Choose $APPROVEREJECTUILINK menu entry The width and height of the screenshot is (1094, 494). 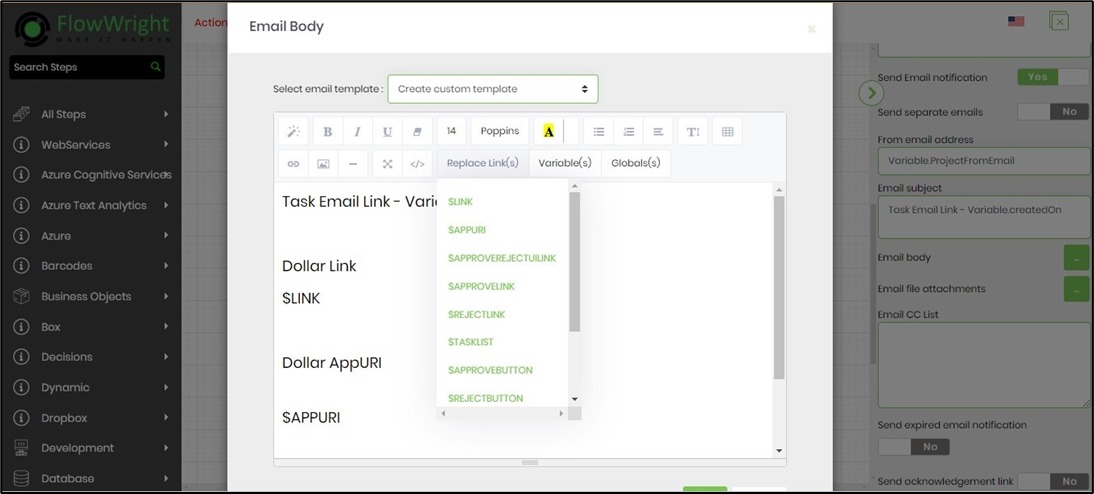pos(502,258)
